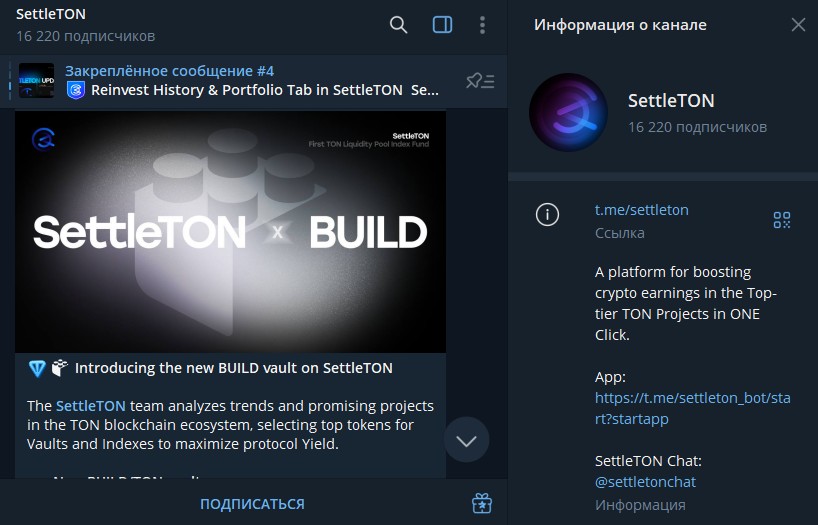The width and height of the screenshot is (818, 525).
Task: Open pinned message thumbnail image
Action: (37, 81)
